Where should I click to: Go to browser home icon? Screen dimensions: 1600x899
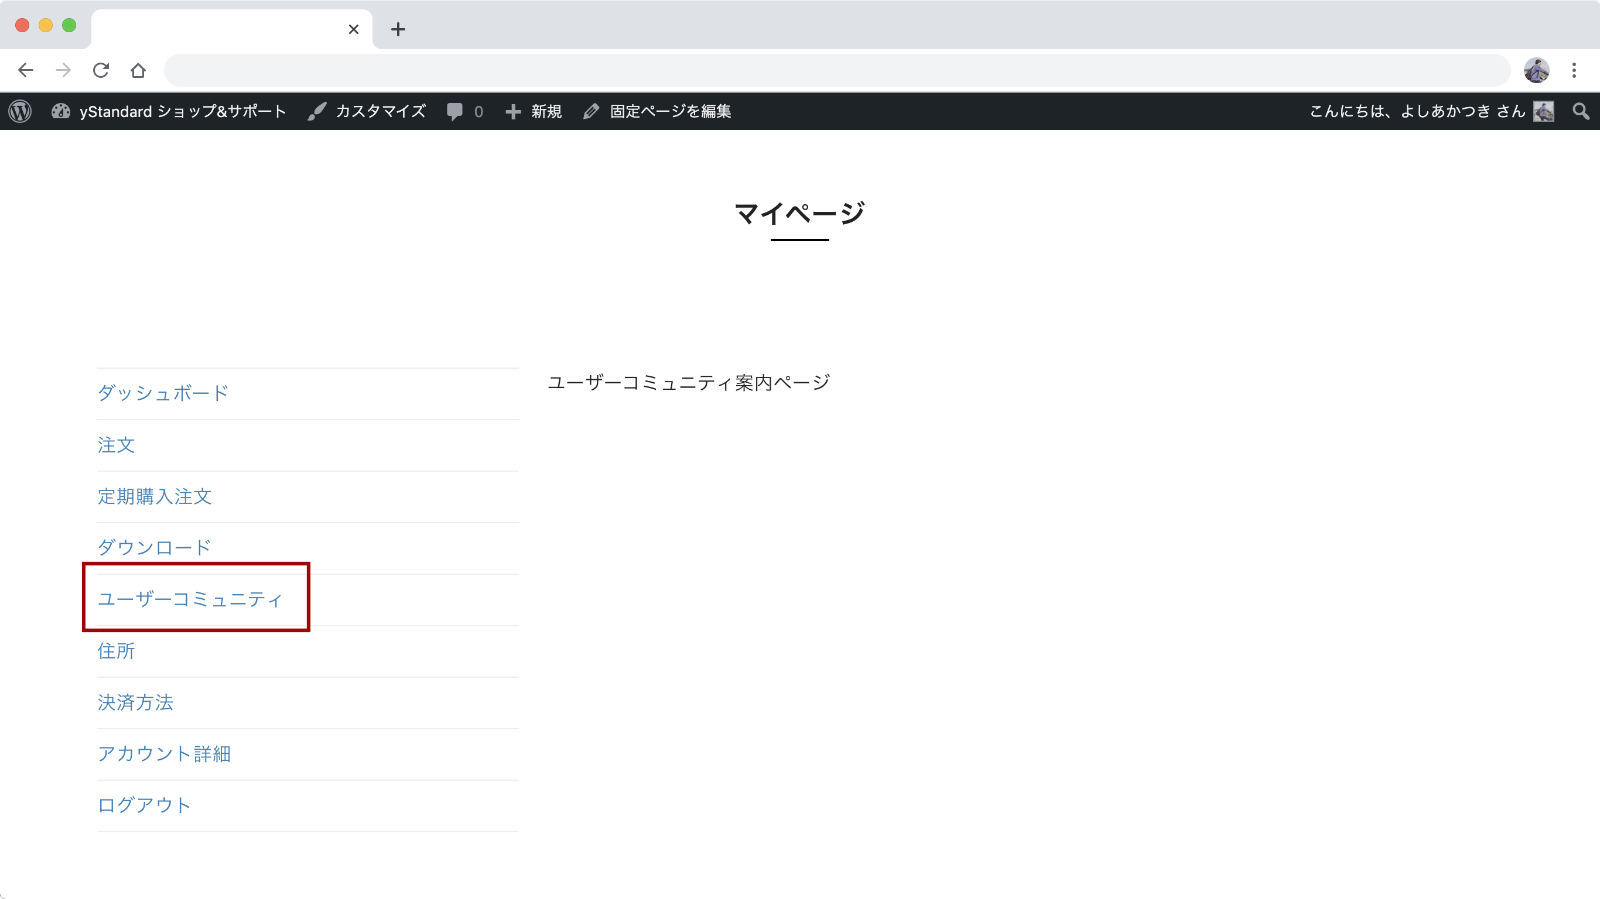pos(138,70)
